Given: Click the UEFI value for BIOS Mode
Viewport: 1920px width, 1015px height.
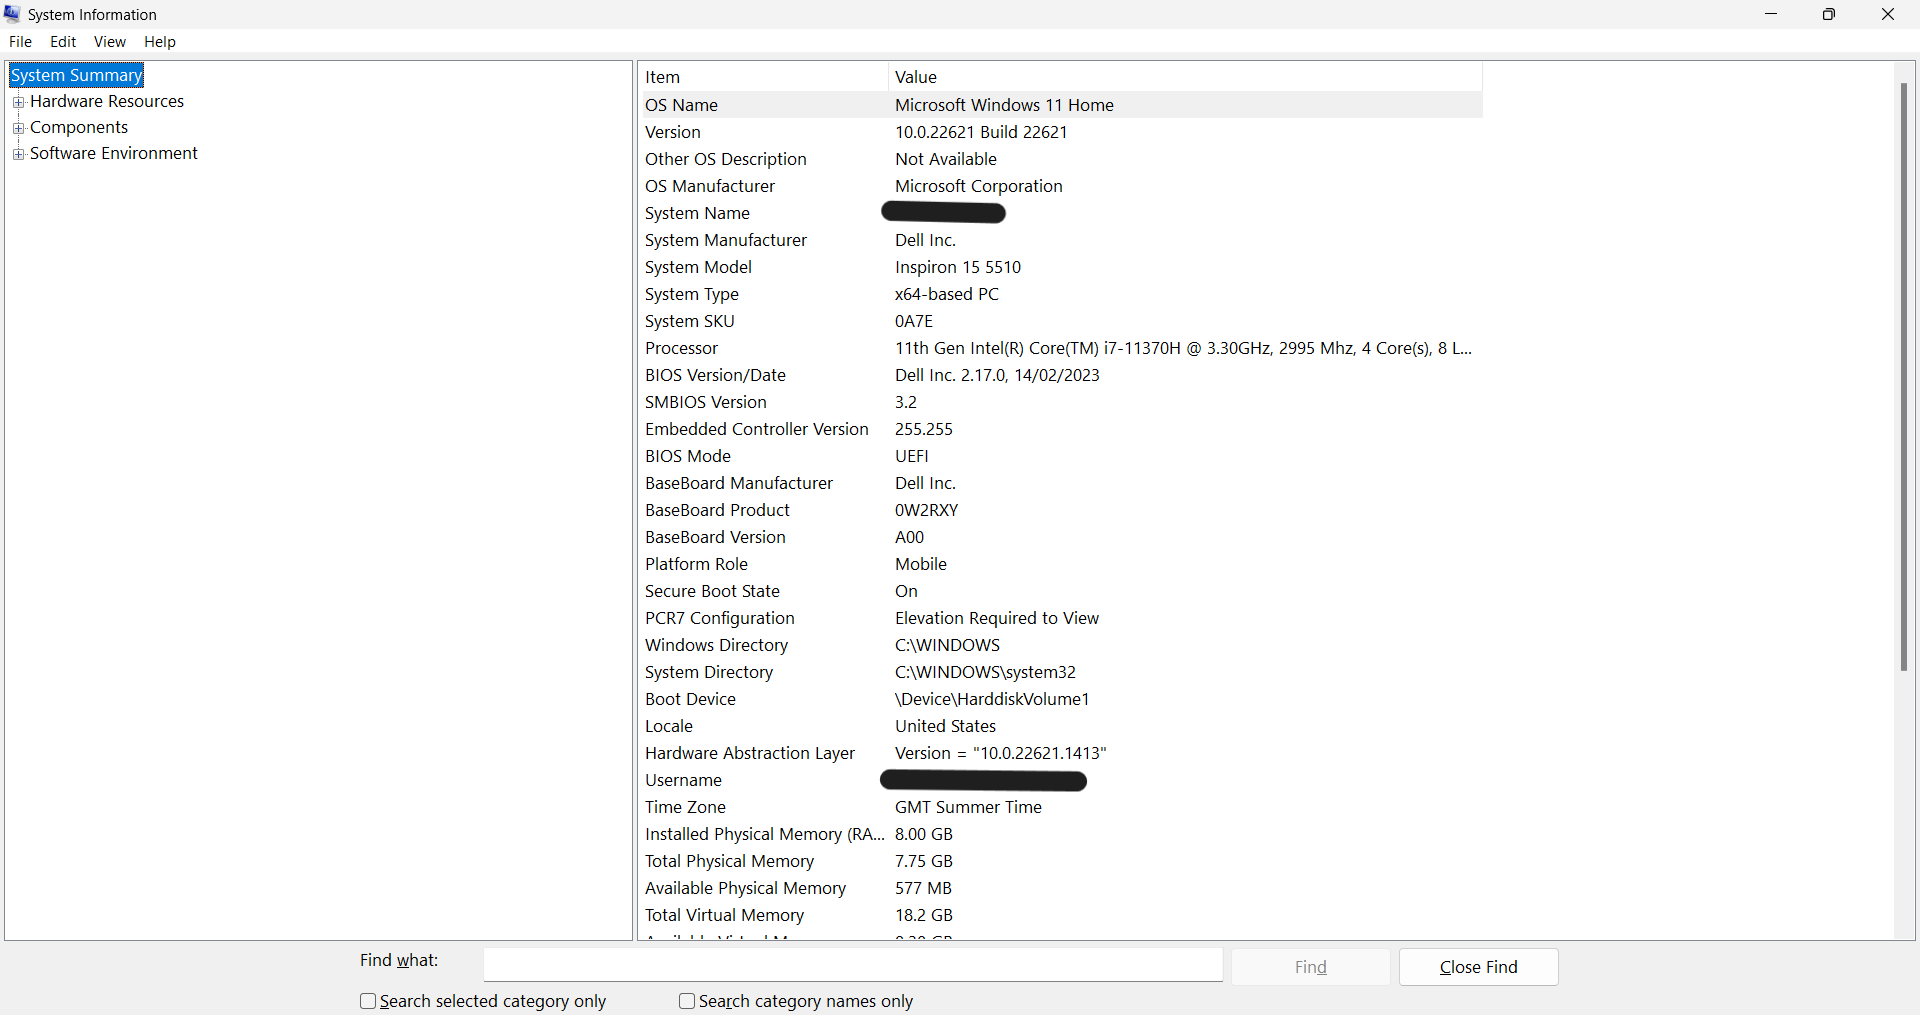Looking at the screenshot, I should tap(912, 456).
